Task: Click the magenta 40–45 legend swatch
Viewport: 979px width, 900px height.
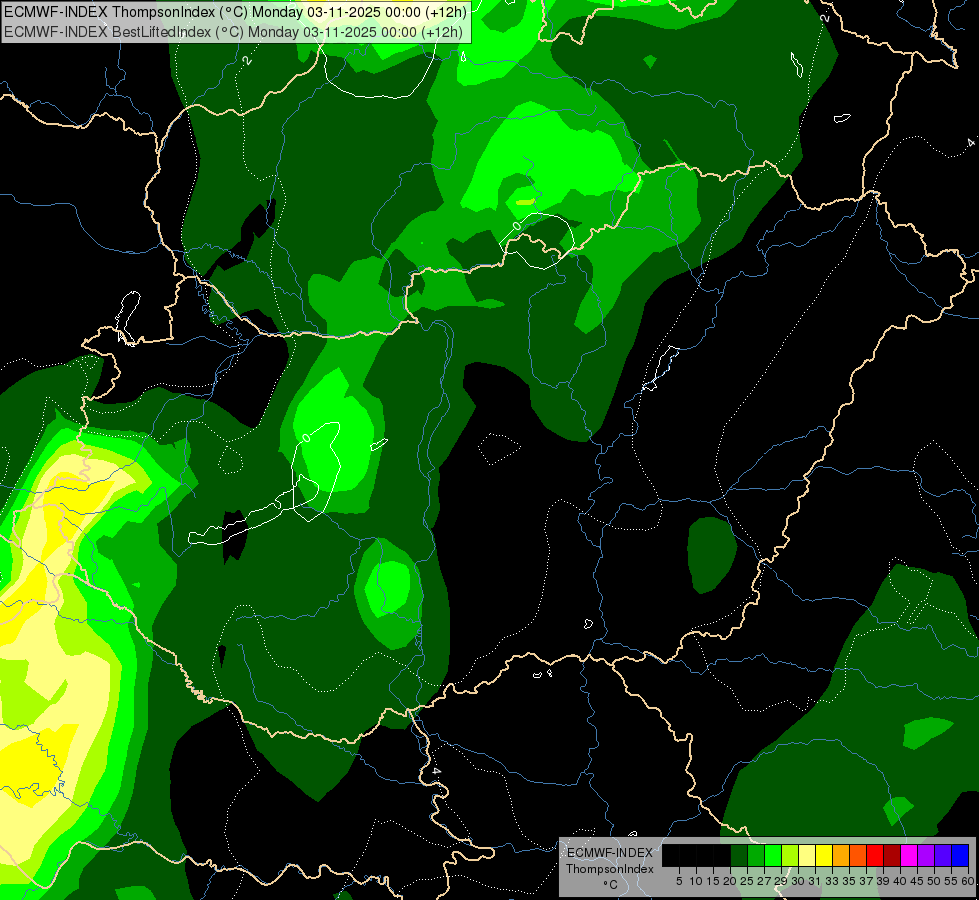Action: click(x=909, y=855)
